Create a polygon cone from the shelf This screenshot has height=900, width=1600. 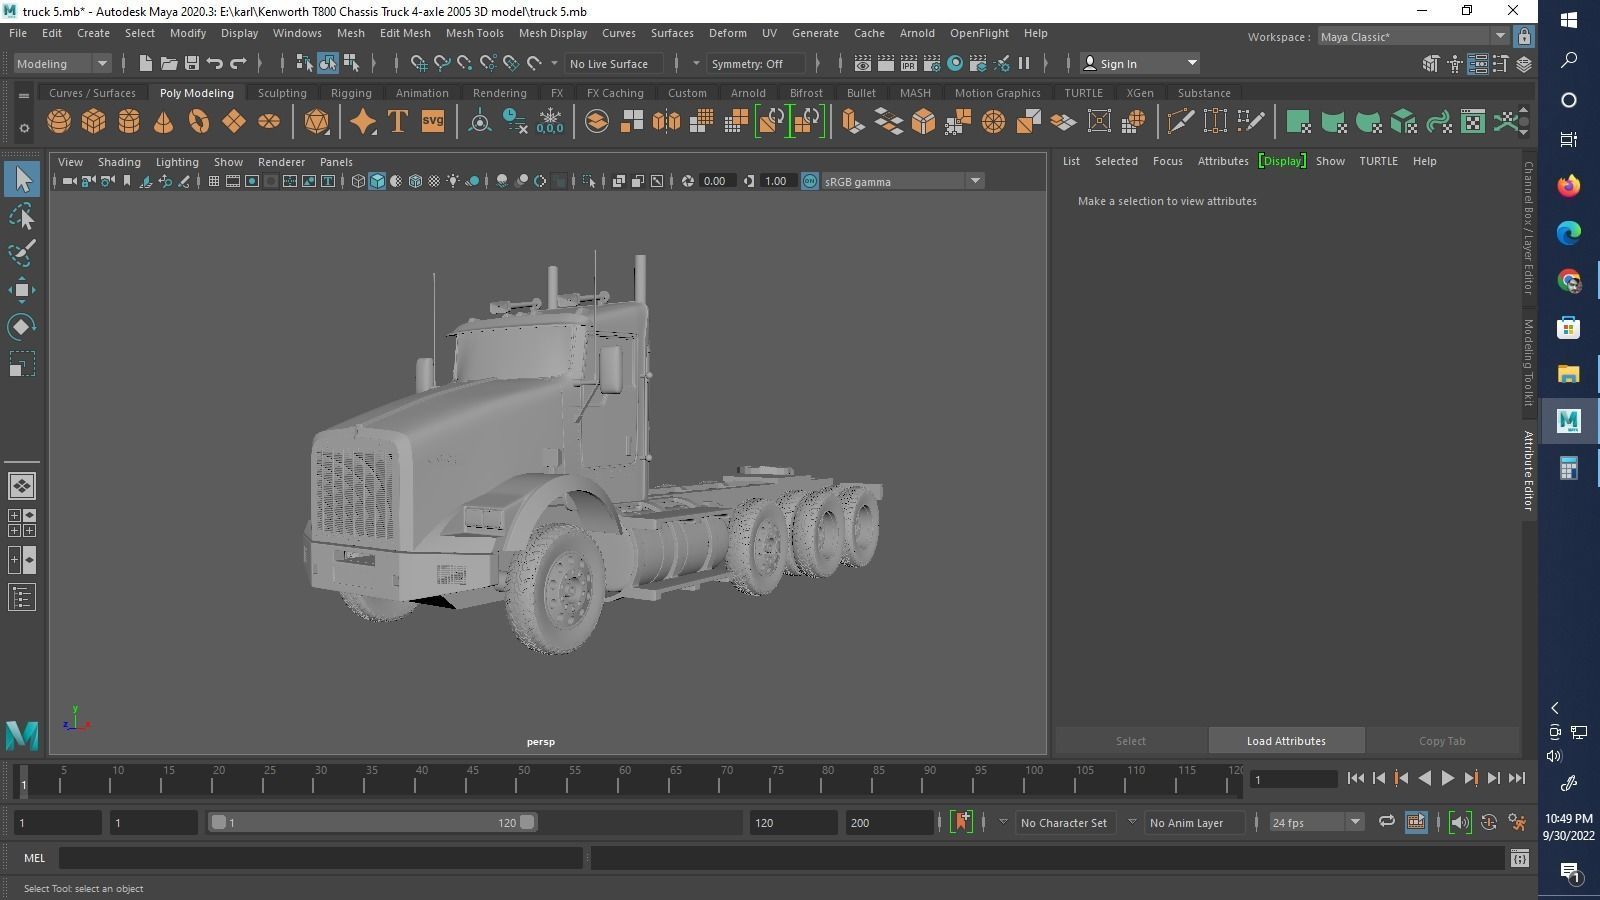163,122
